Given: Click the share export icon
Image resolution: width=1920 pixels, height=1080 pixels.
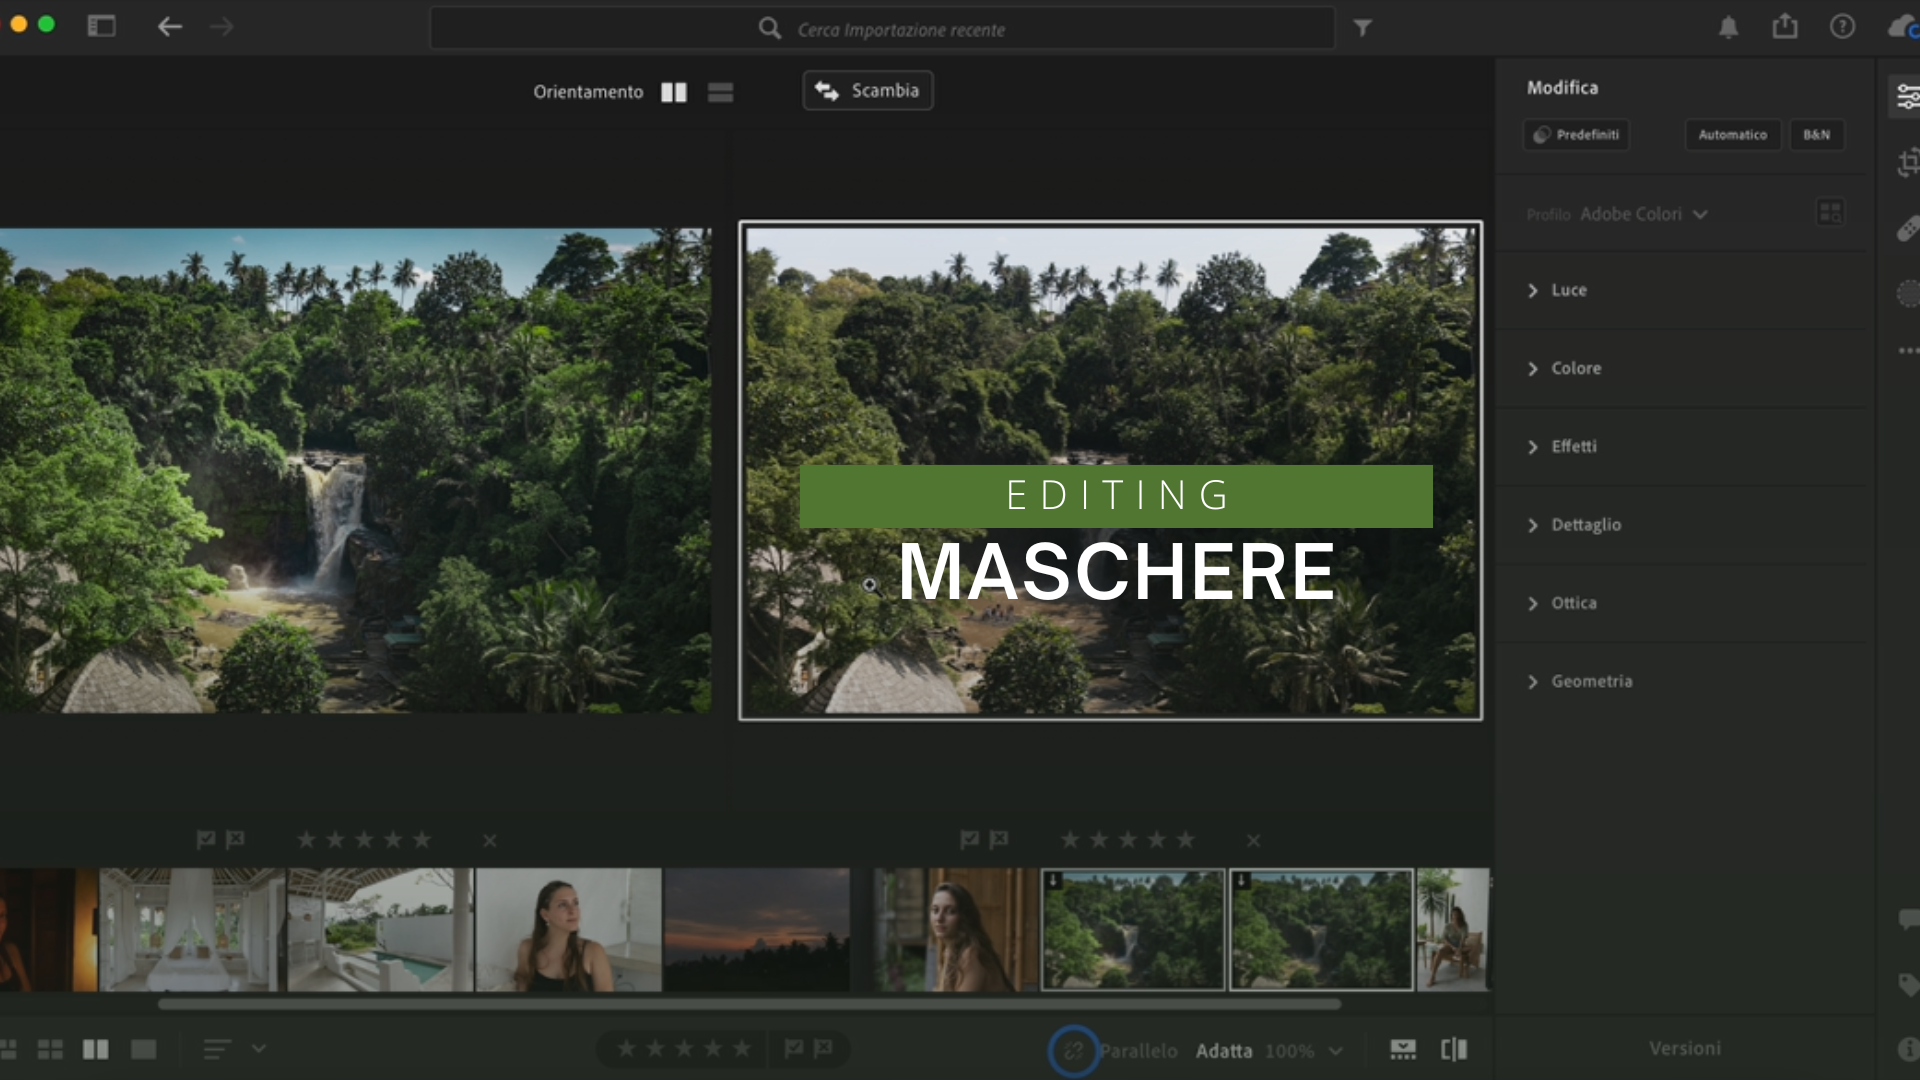Looking at the screenshot, I should pos(1785,27).
